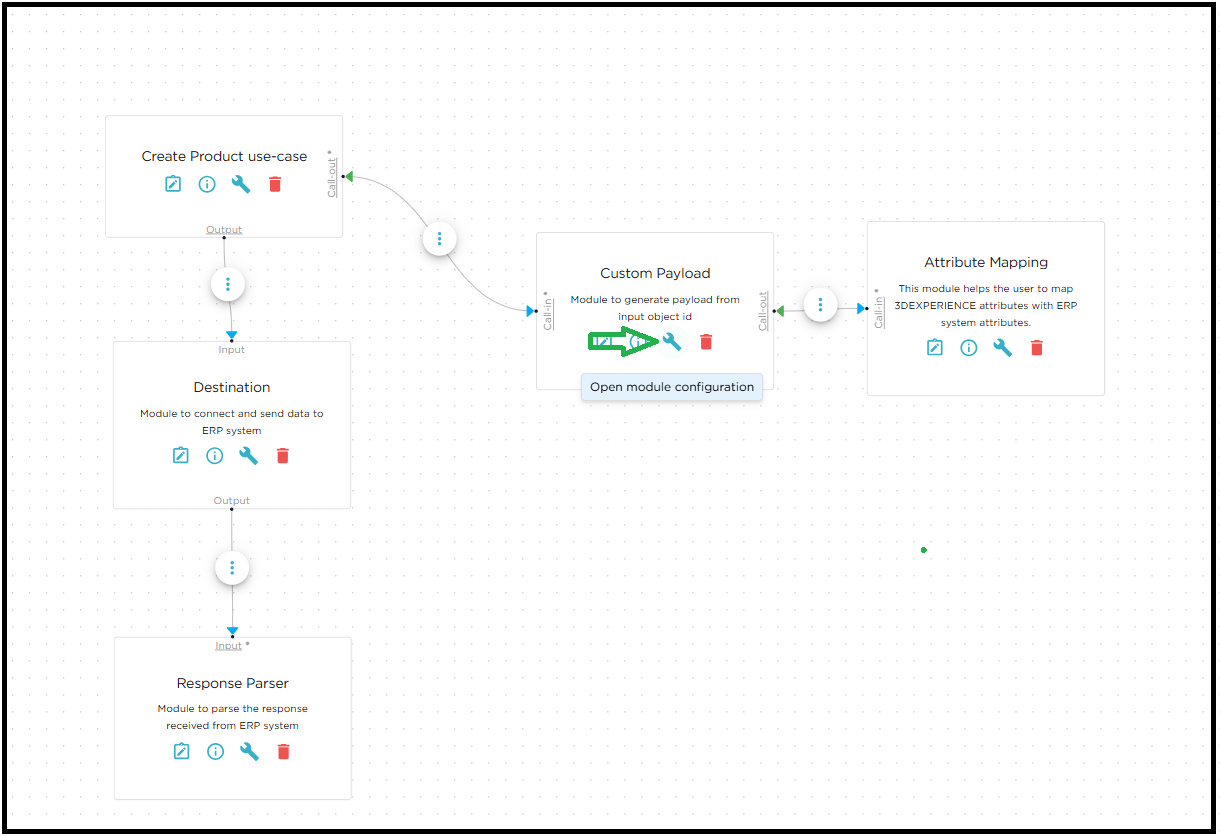
Task: Open link menu between Destination and Response Parser
Action: (x=232, y=568)
